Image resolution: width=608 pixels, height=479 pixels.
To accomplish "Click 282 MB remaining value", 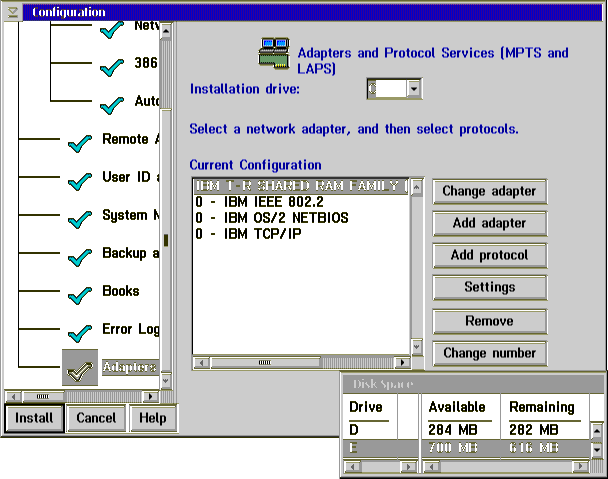I will (534, 430).
